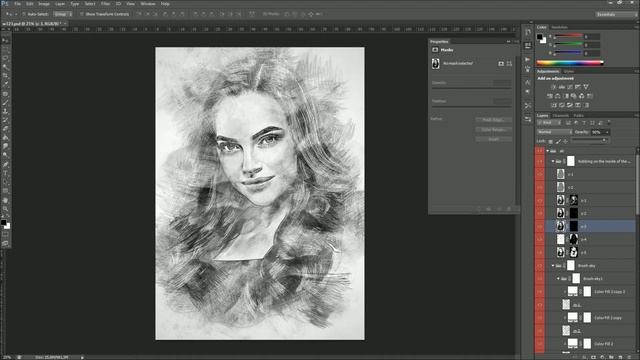640x360 pixels.
Task: Collapse the Brush sky group
Action: (553, 266)
